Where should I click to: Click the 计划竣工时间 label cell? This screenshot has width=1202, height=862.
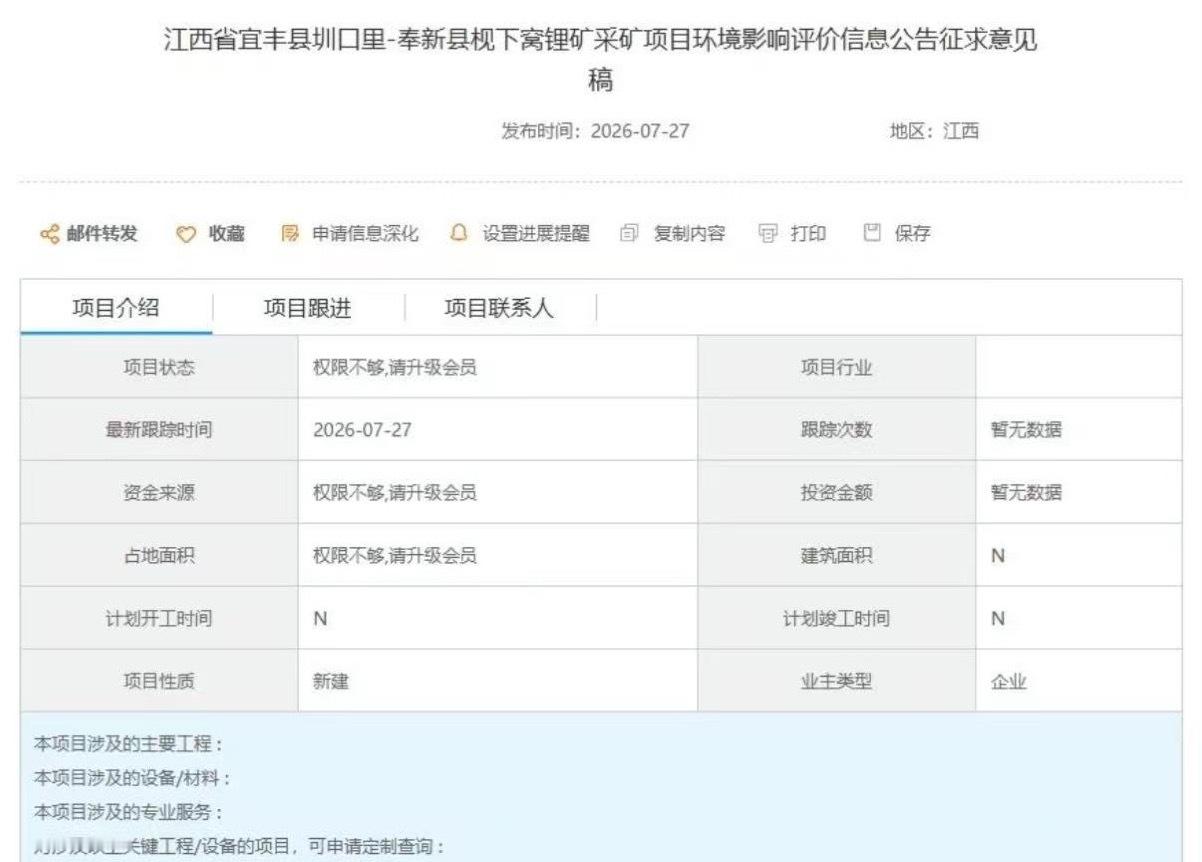(x=837, y=618)
